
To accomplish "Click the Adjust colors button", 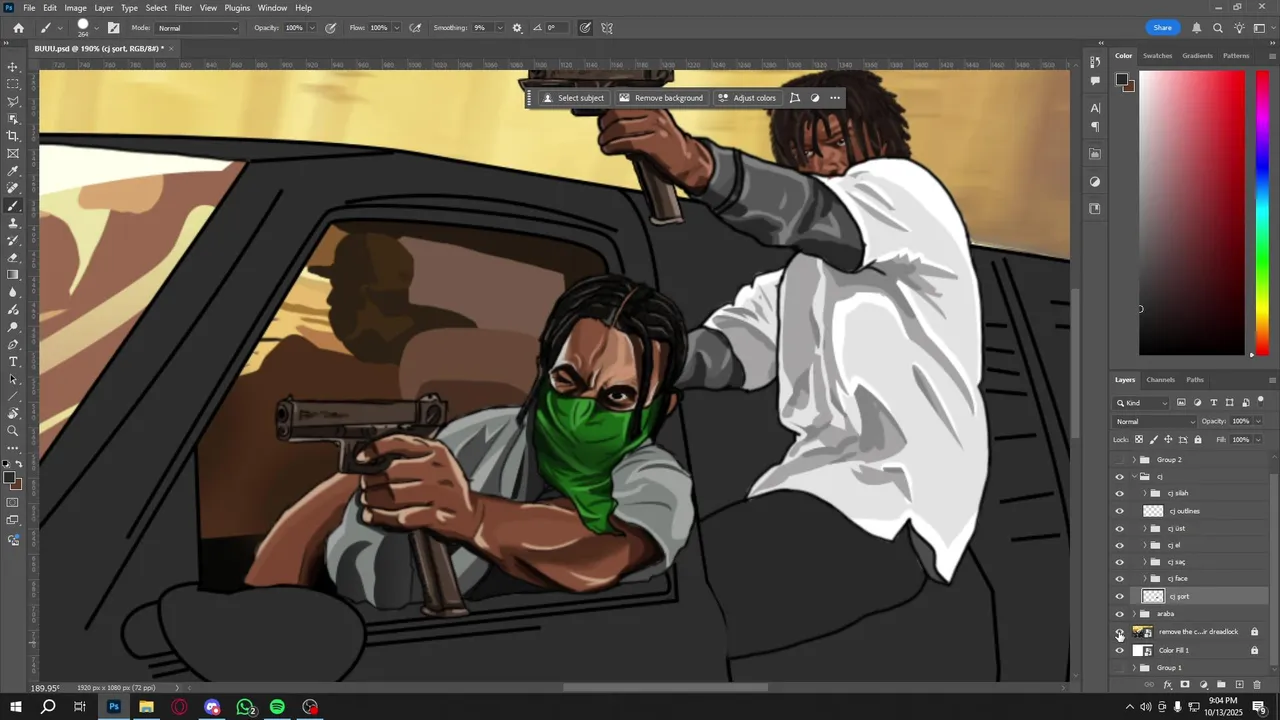I will tap(746, 98).
